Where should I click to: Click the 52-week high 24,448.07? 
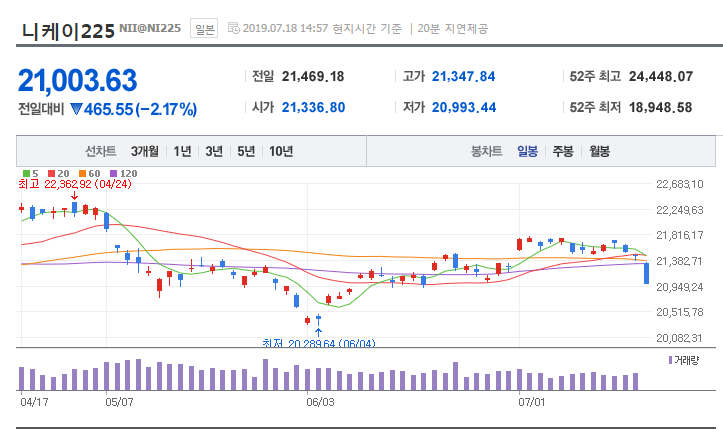click(x=661, y=77)
